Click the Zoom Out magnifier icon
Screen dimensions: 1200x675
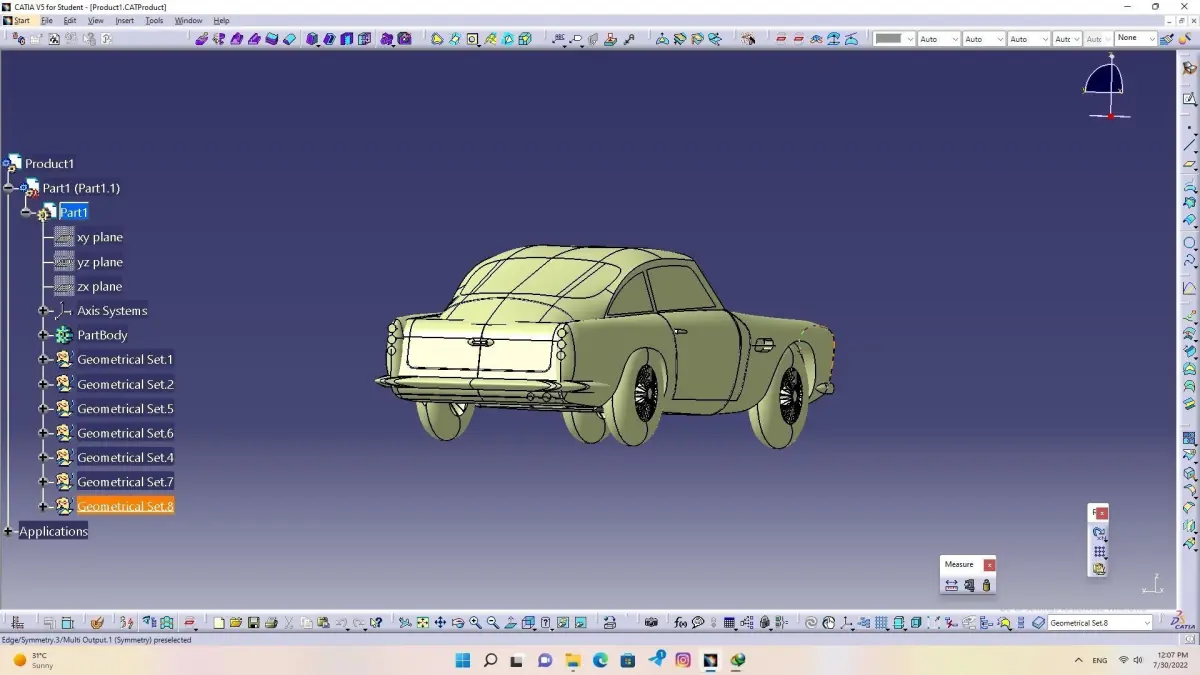[493, 622]
